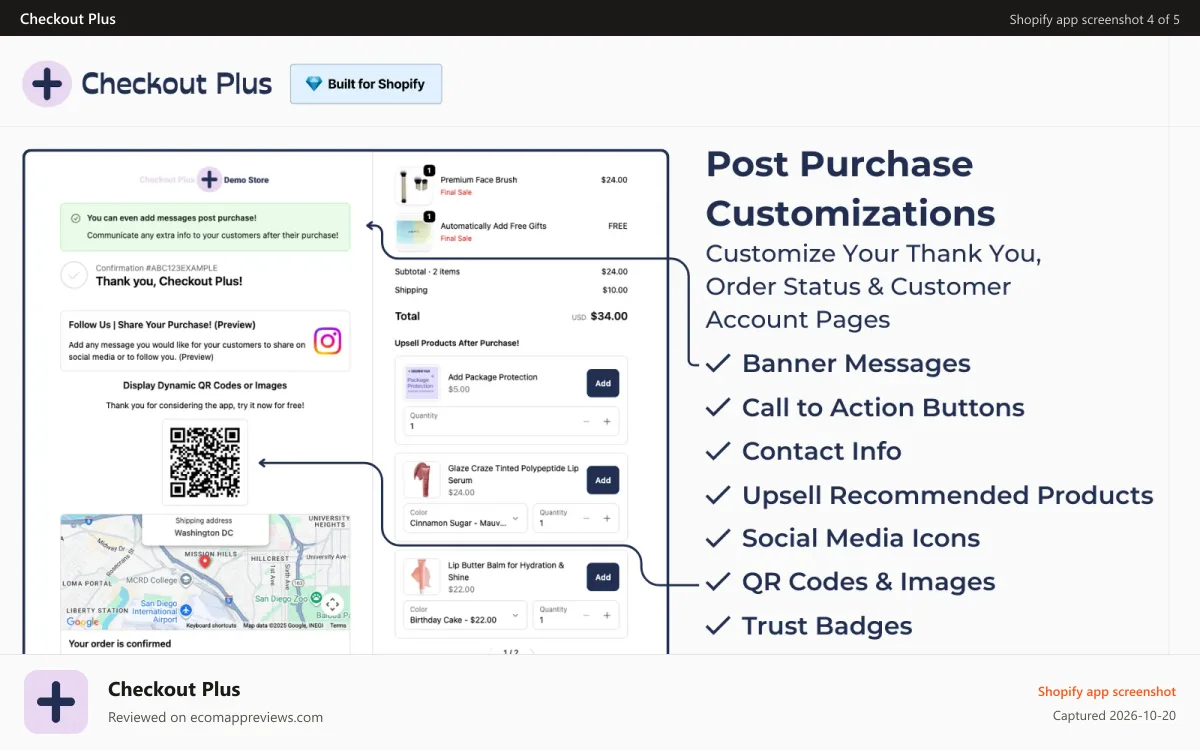Click the Premium Face Brush thumbnail
The height and width of the screenshot is (750, 1200).
[414, 185]
